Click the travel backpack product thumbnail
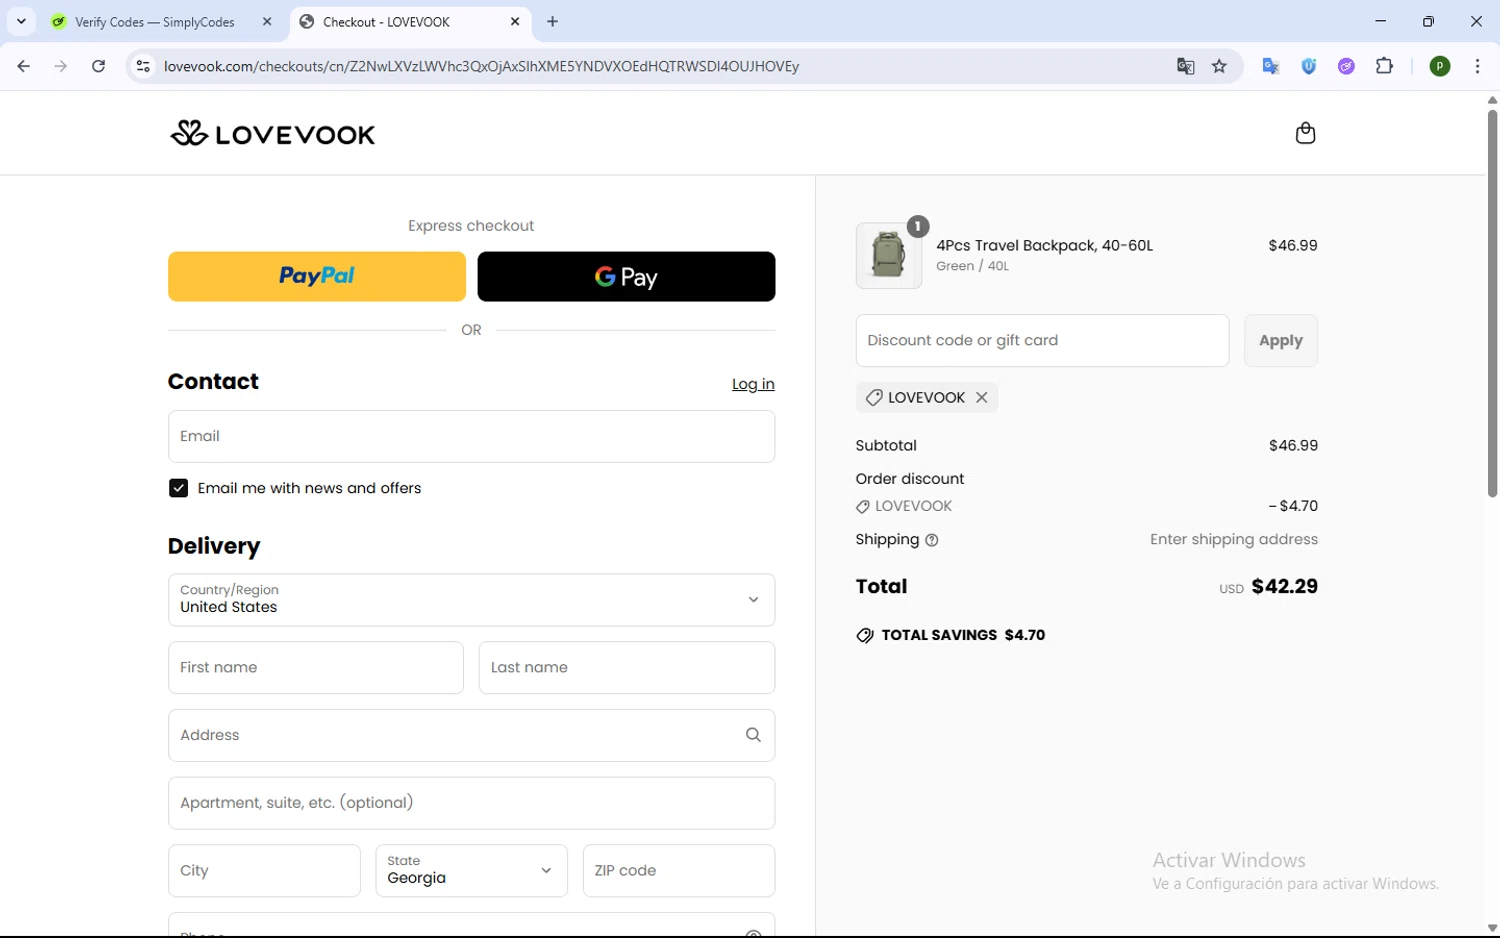 889,256
